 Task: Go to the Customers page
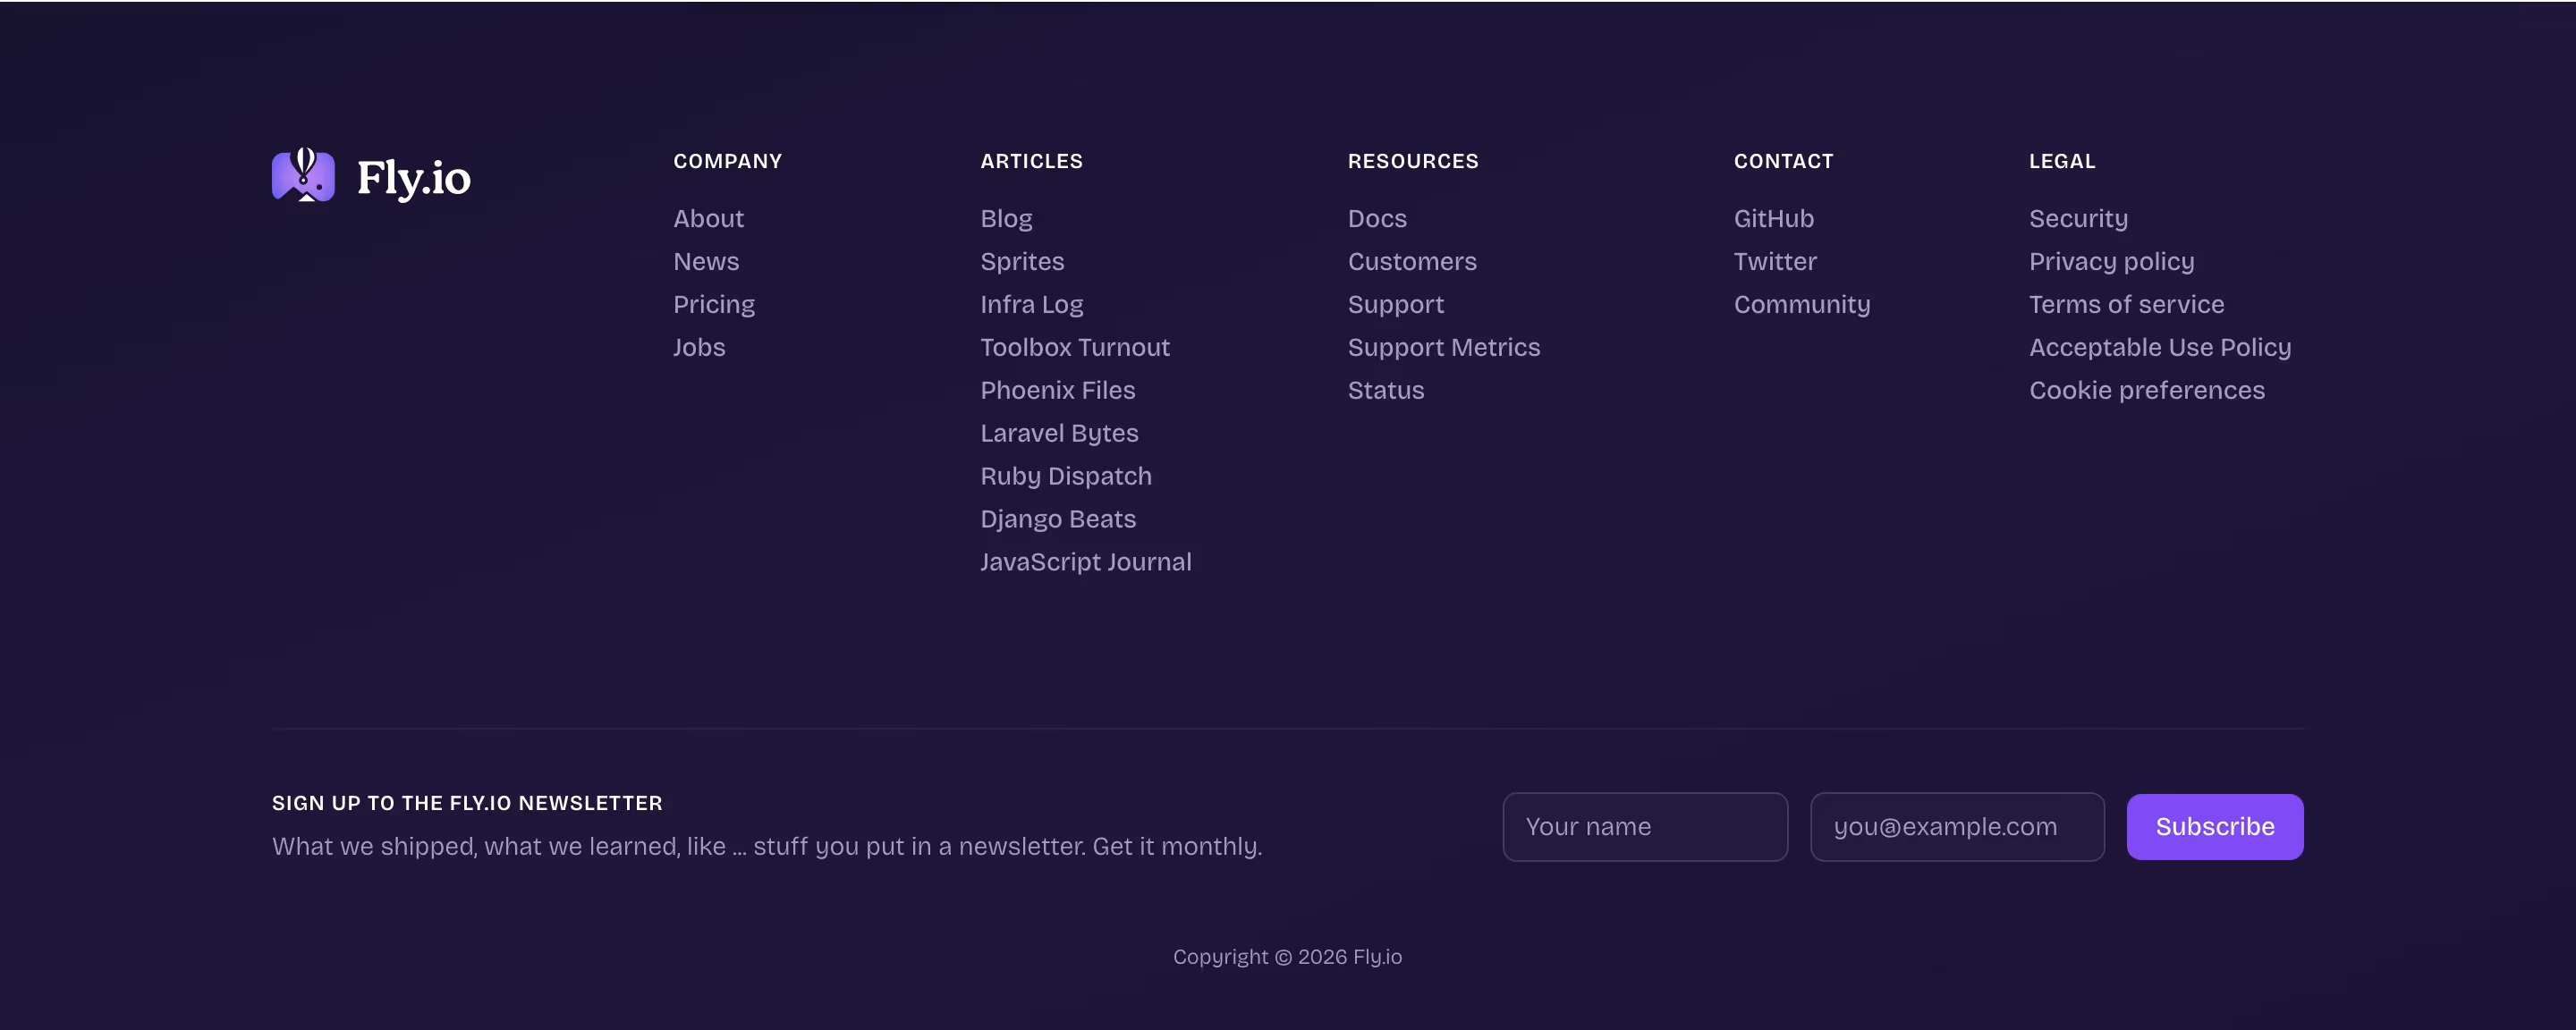(1412, 261)
